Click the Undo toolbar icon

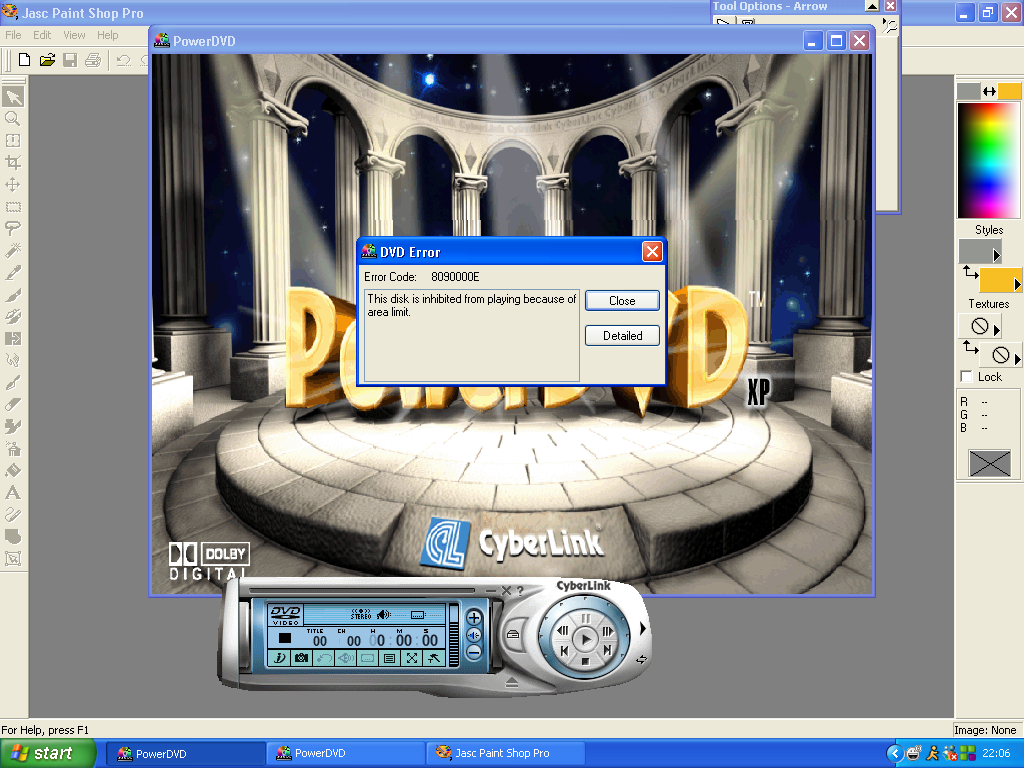[x=123, y=60]
